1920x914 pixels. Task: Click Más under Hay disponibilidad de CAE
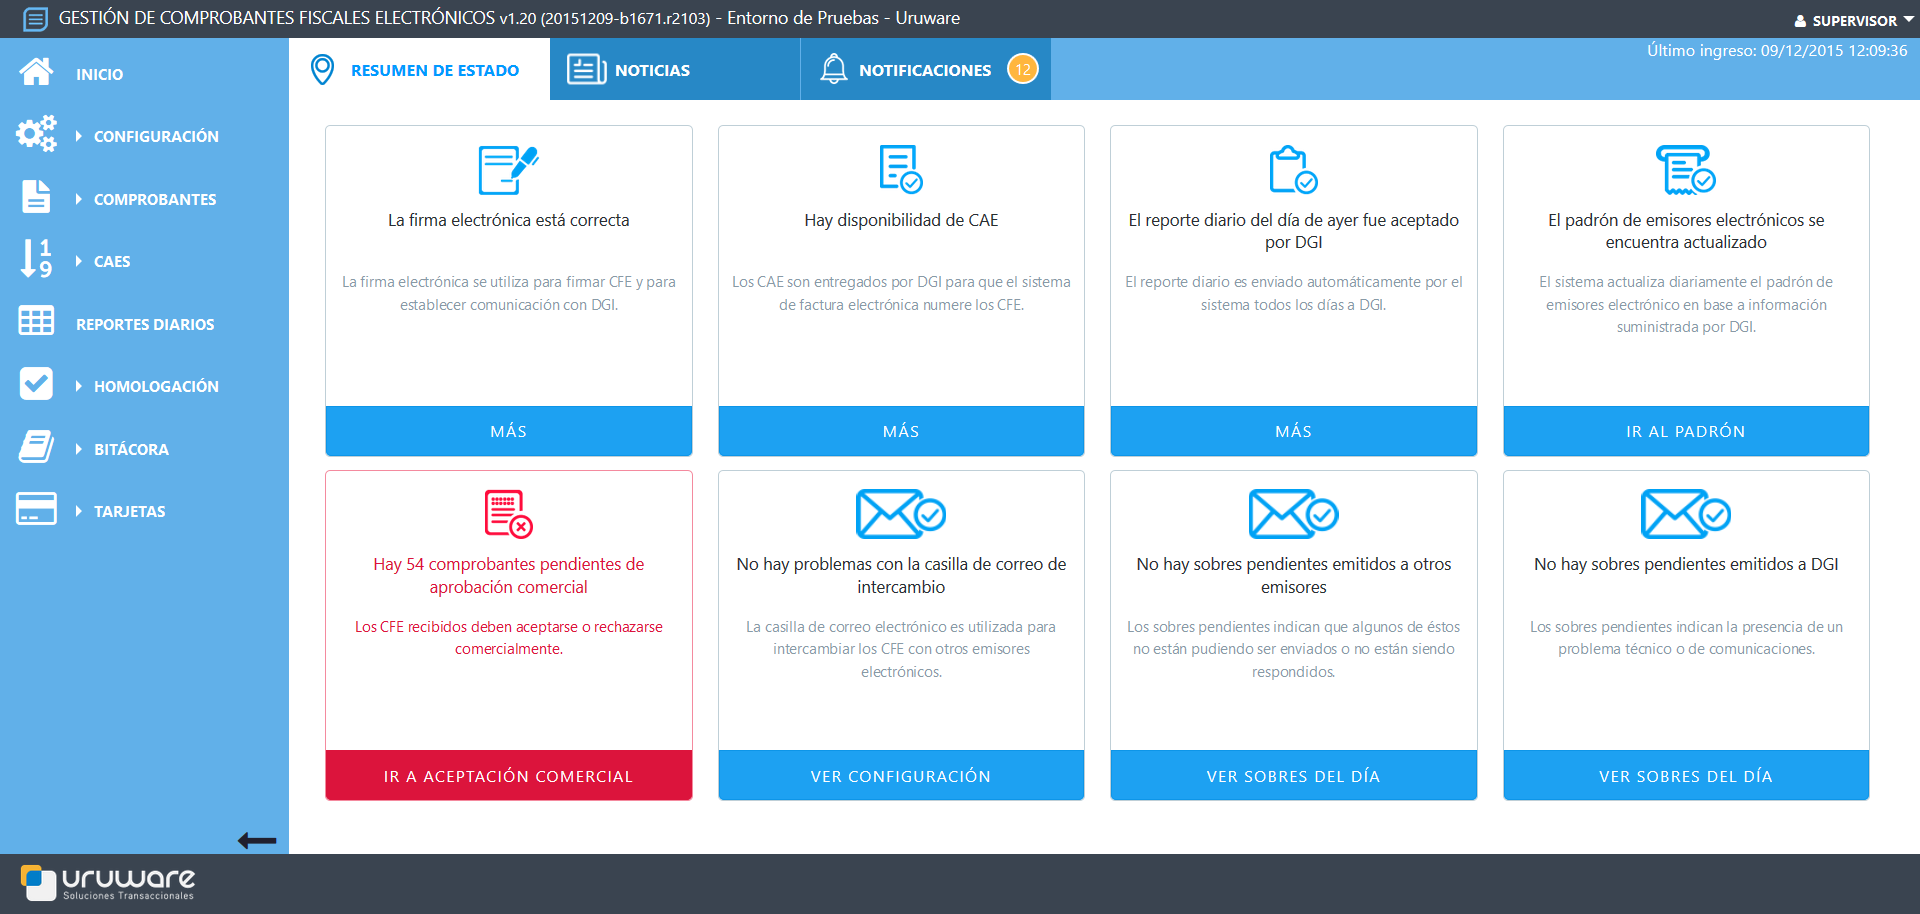pyautogui.click(x=900, y=431)
